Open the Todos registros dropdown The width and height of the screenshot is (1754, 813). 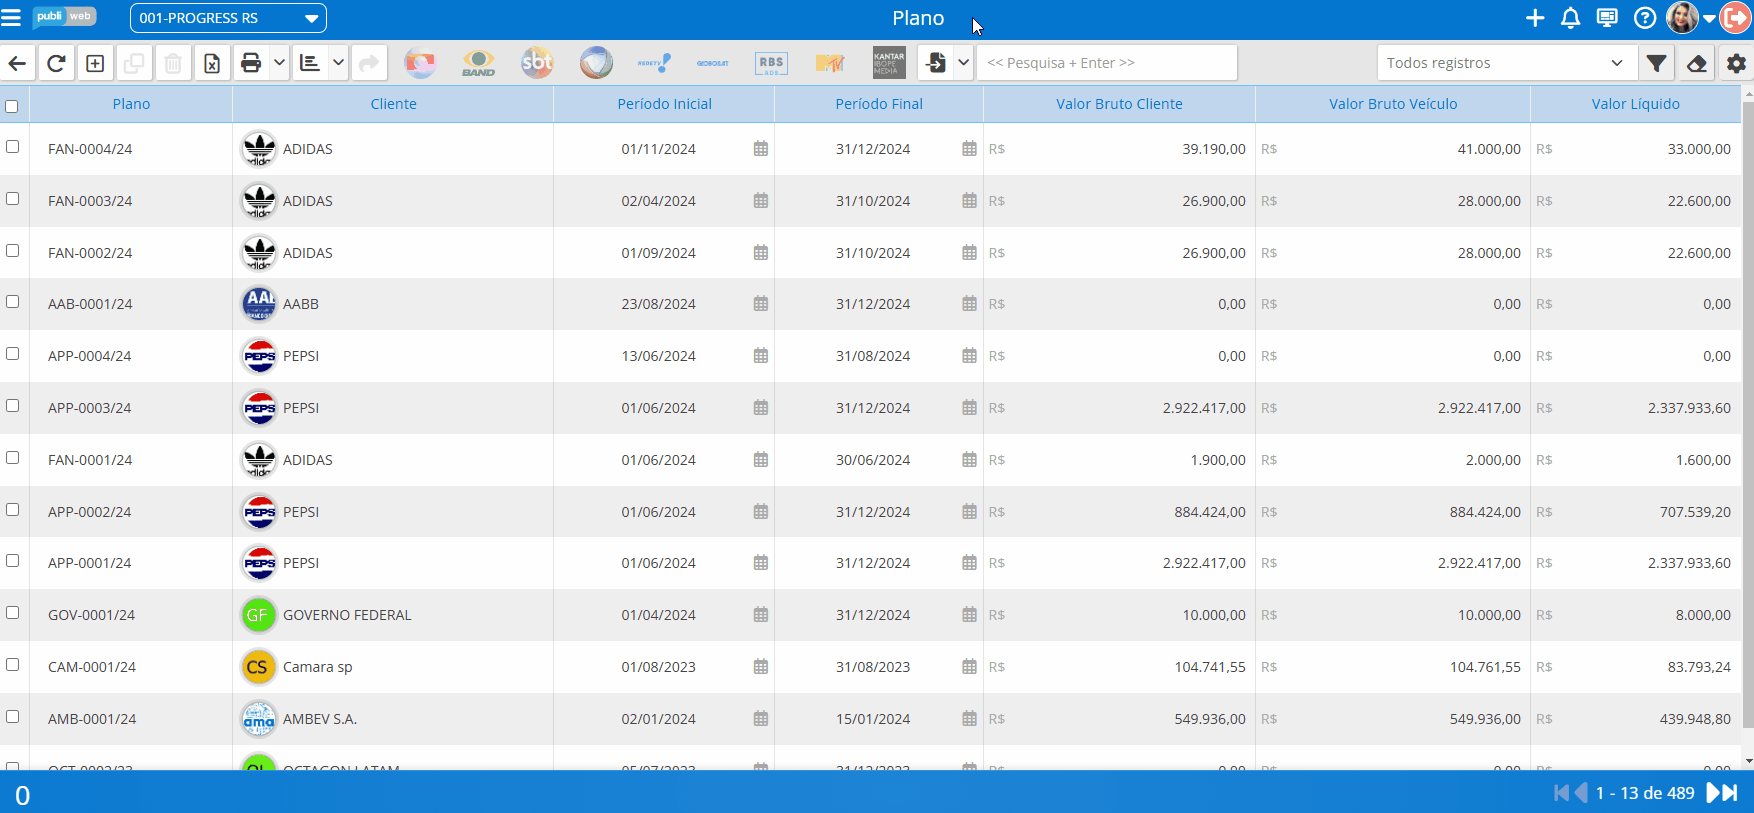point(1507,63)
